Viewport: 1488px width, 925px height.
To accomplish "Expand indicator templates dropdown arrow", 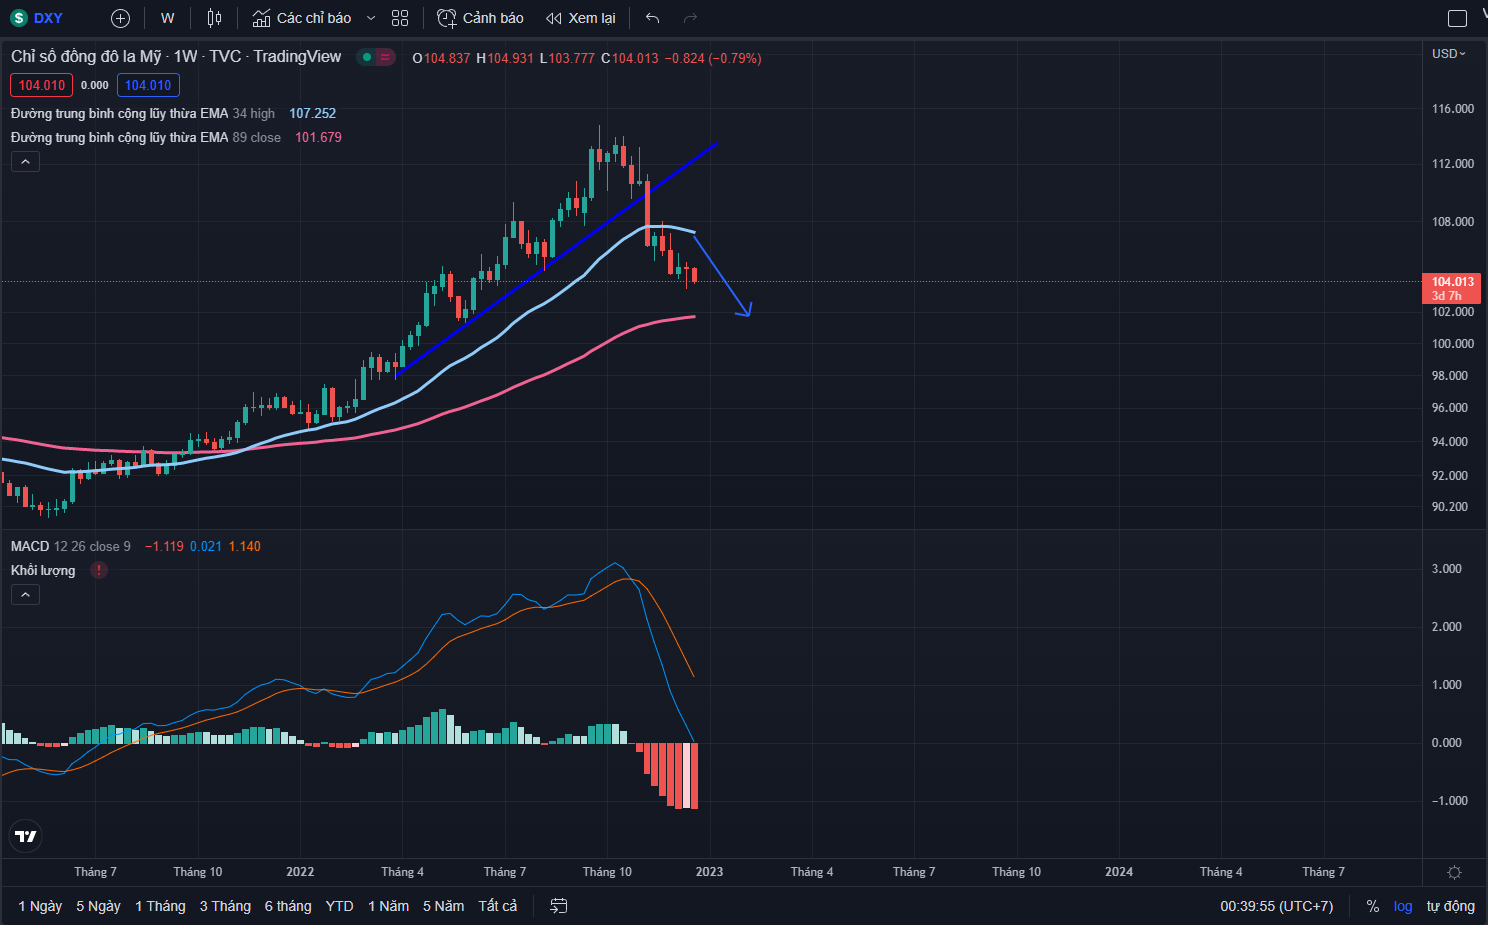I will [371, 18].
